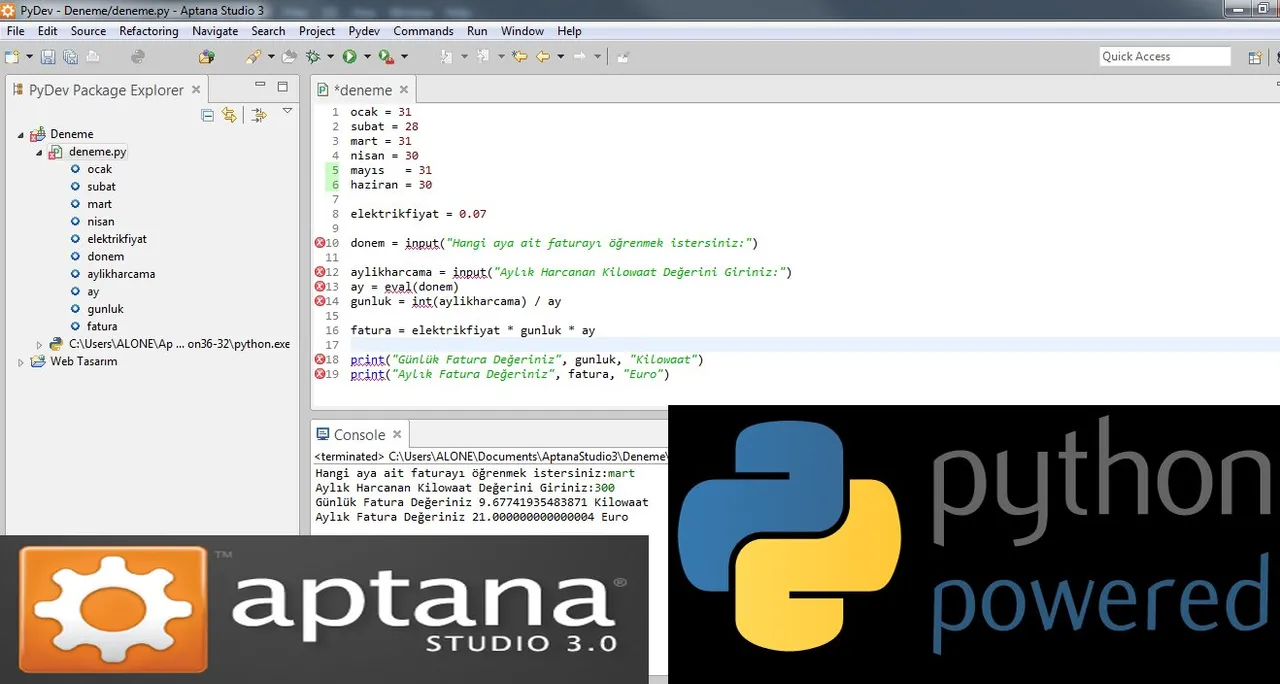
Task: Open the Back history dropdown arrow
Action: [x=561, y=57]
